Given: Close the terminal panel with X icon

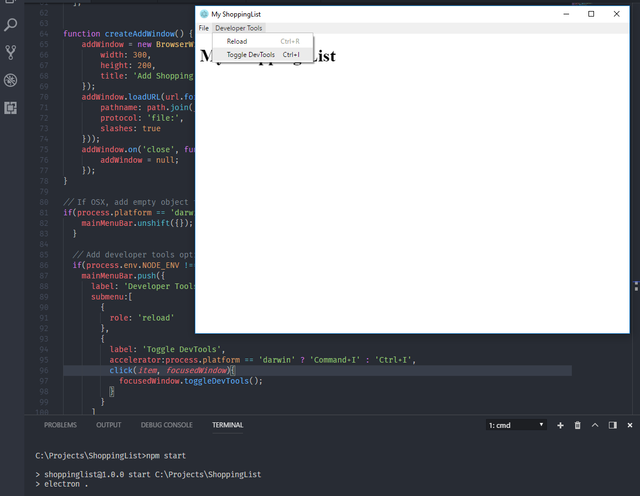Looking at the screenshot, I should coord(630,425).
